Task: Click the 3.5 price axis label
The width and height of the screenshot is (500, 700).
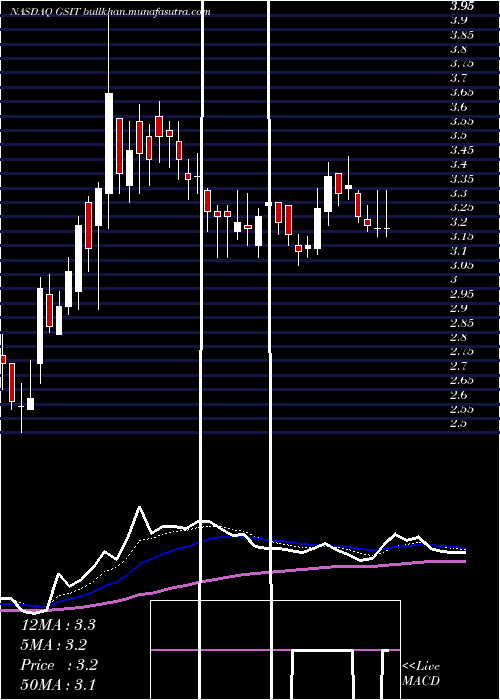Action: click(459, 135)
